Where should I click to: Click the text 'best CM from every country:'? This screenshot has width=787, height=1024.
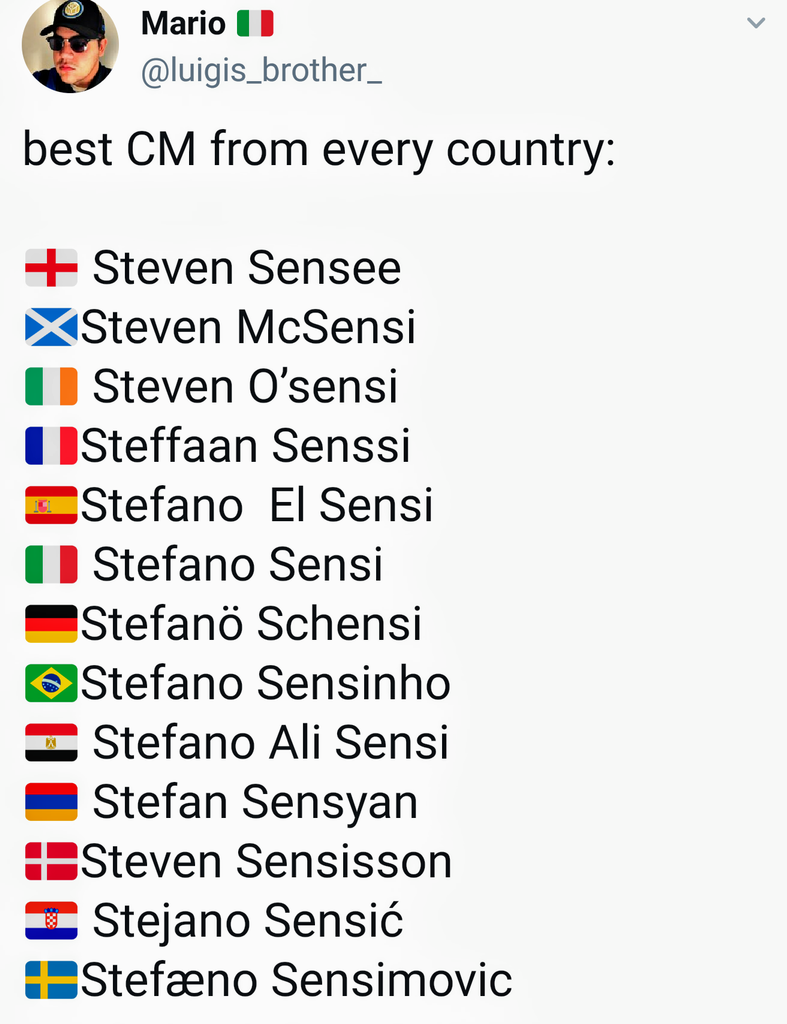319,150
